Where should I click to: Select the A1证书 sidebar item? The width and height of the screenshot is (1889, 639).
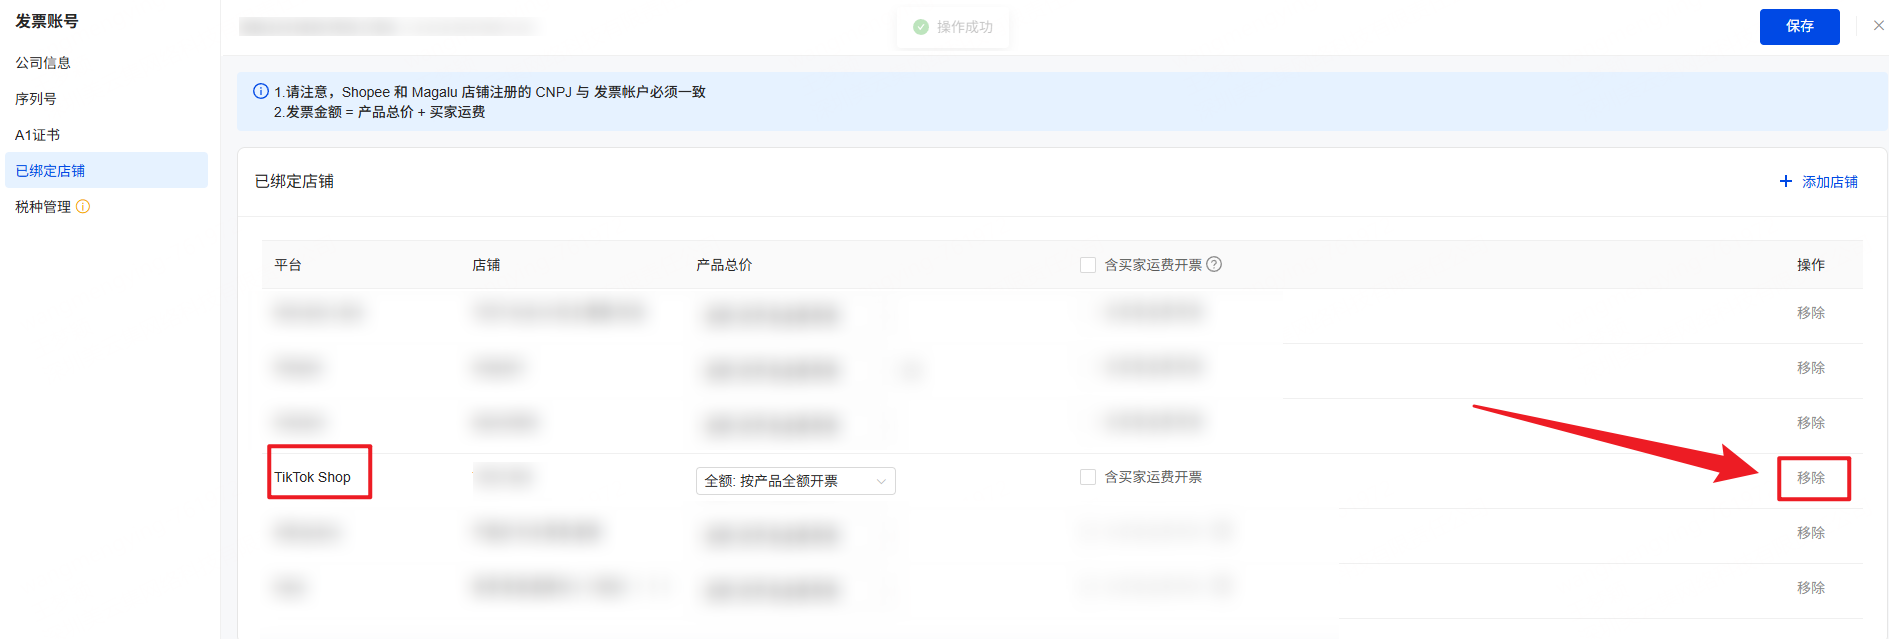coord(38,135)
